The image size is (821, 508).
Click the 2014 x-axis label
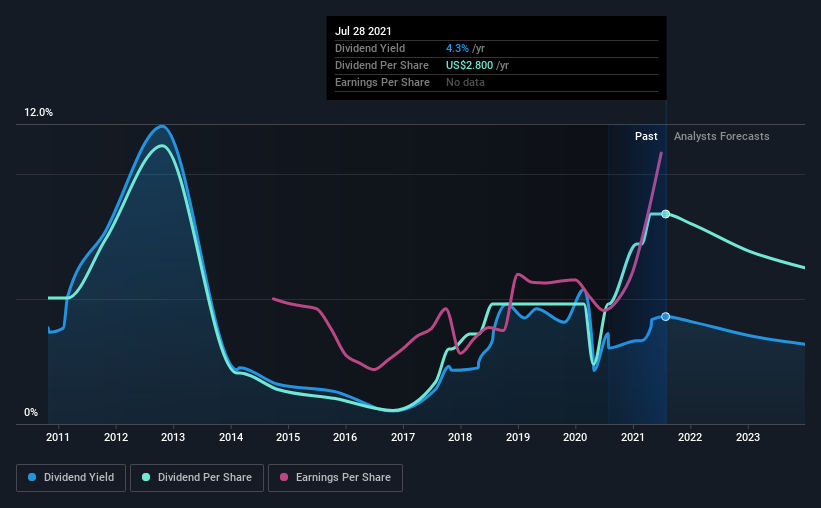[230, 437]
